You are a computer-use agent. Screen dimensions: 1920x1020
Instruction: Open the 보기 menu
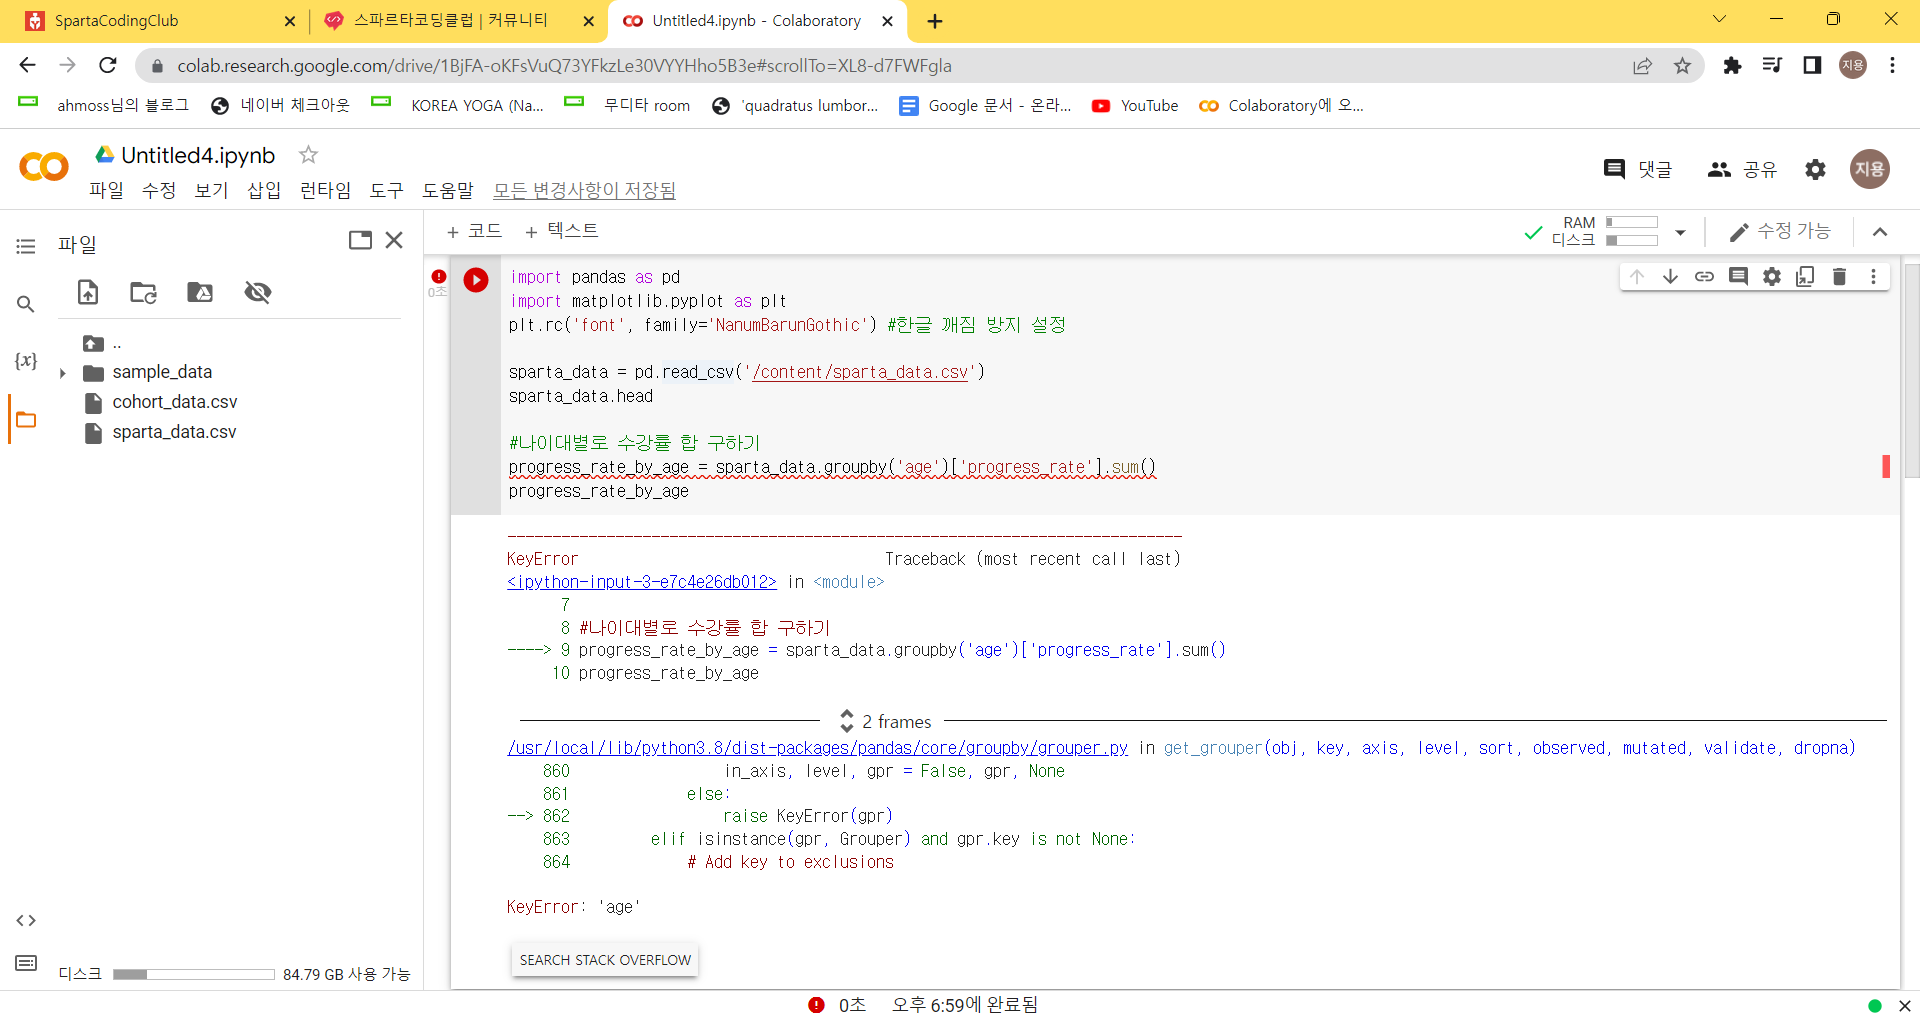pyautogui.click(x=211, y=190)
